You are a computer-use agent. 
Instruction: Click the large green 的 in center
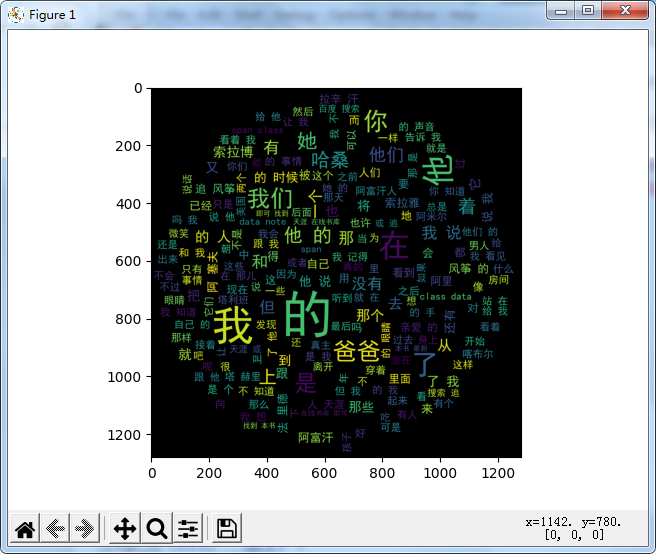pyautogui.click(x=308, y=314)
